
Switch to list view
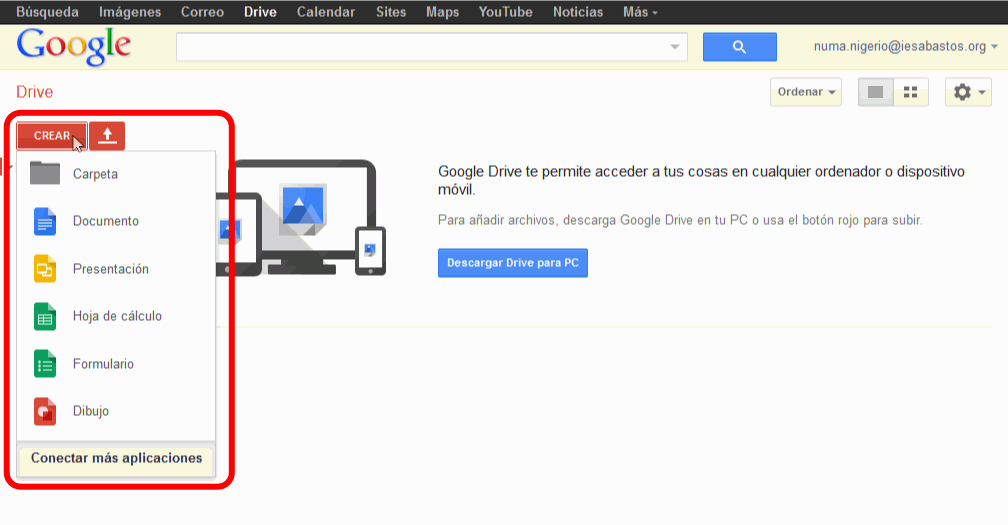pos(876,92)
